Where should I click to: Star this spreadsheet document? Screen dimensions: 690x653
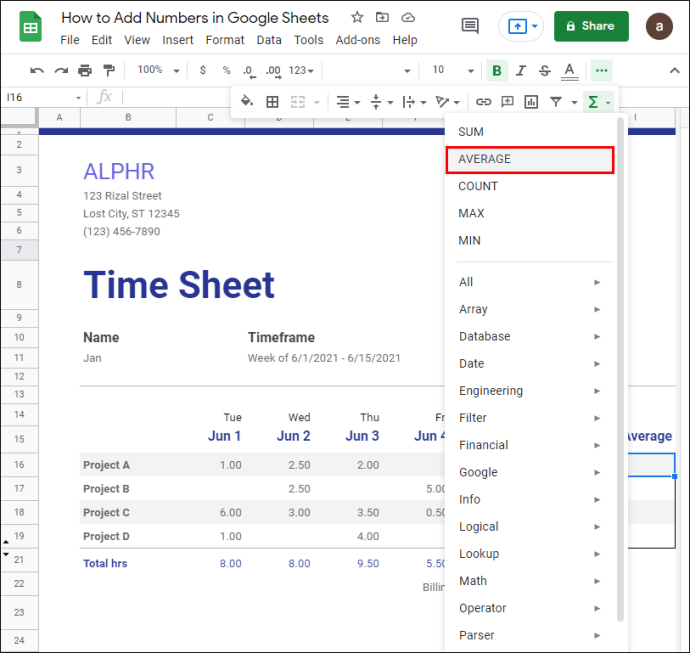tap(357, 18)
